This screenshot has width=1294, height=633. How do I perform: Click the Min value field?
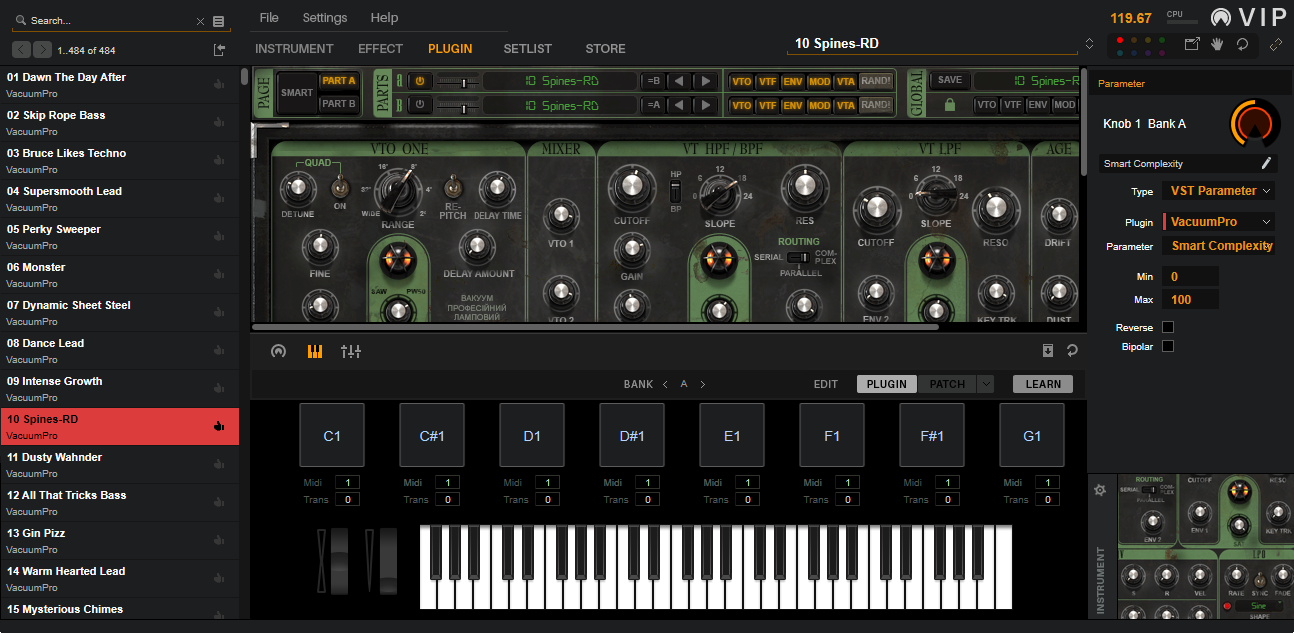pos(1190,277)
